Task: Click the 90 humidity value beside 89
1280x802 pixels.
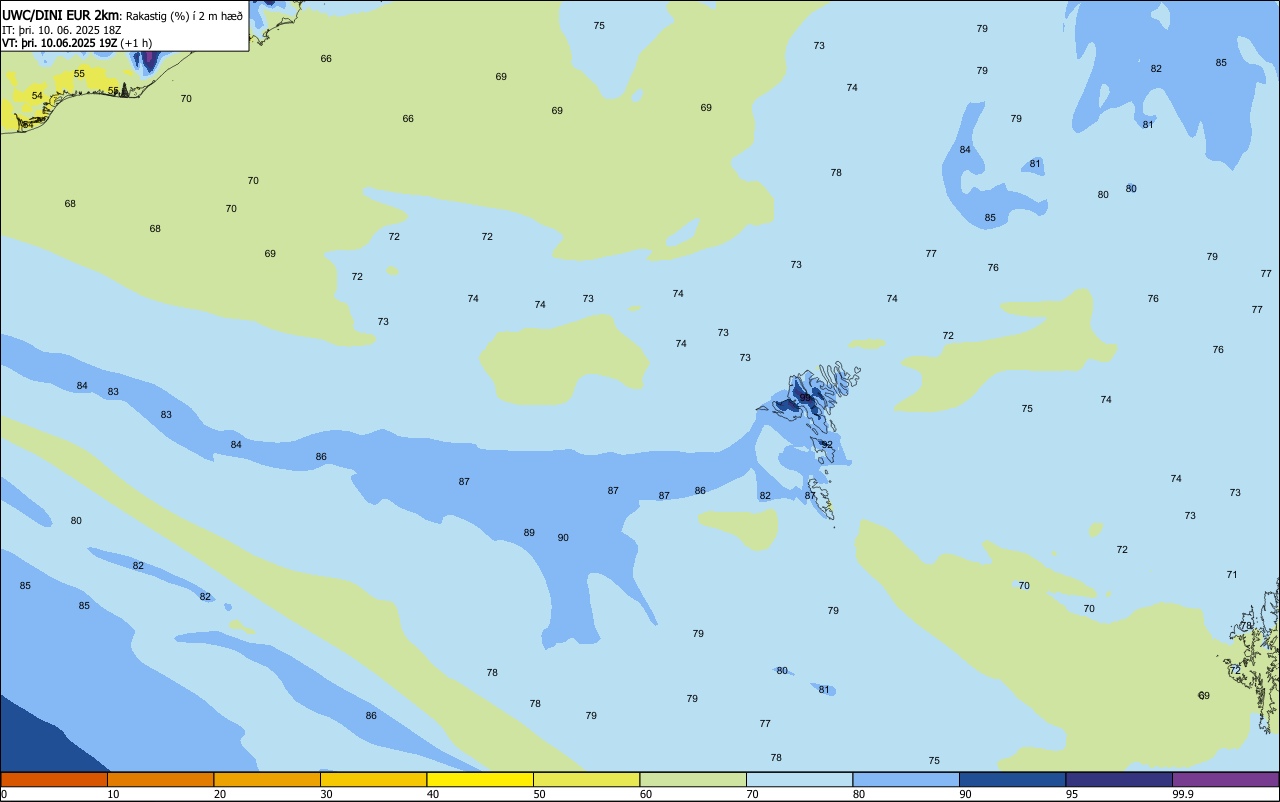Action: click(x=563, y=538)
